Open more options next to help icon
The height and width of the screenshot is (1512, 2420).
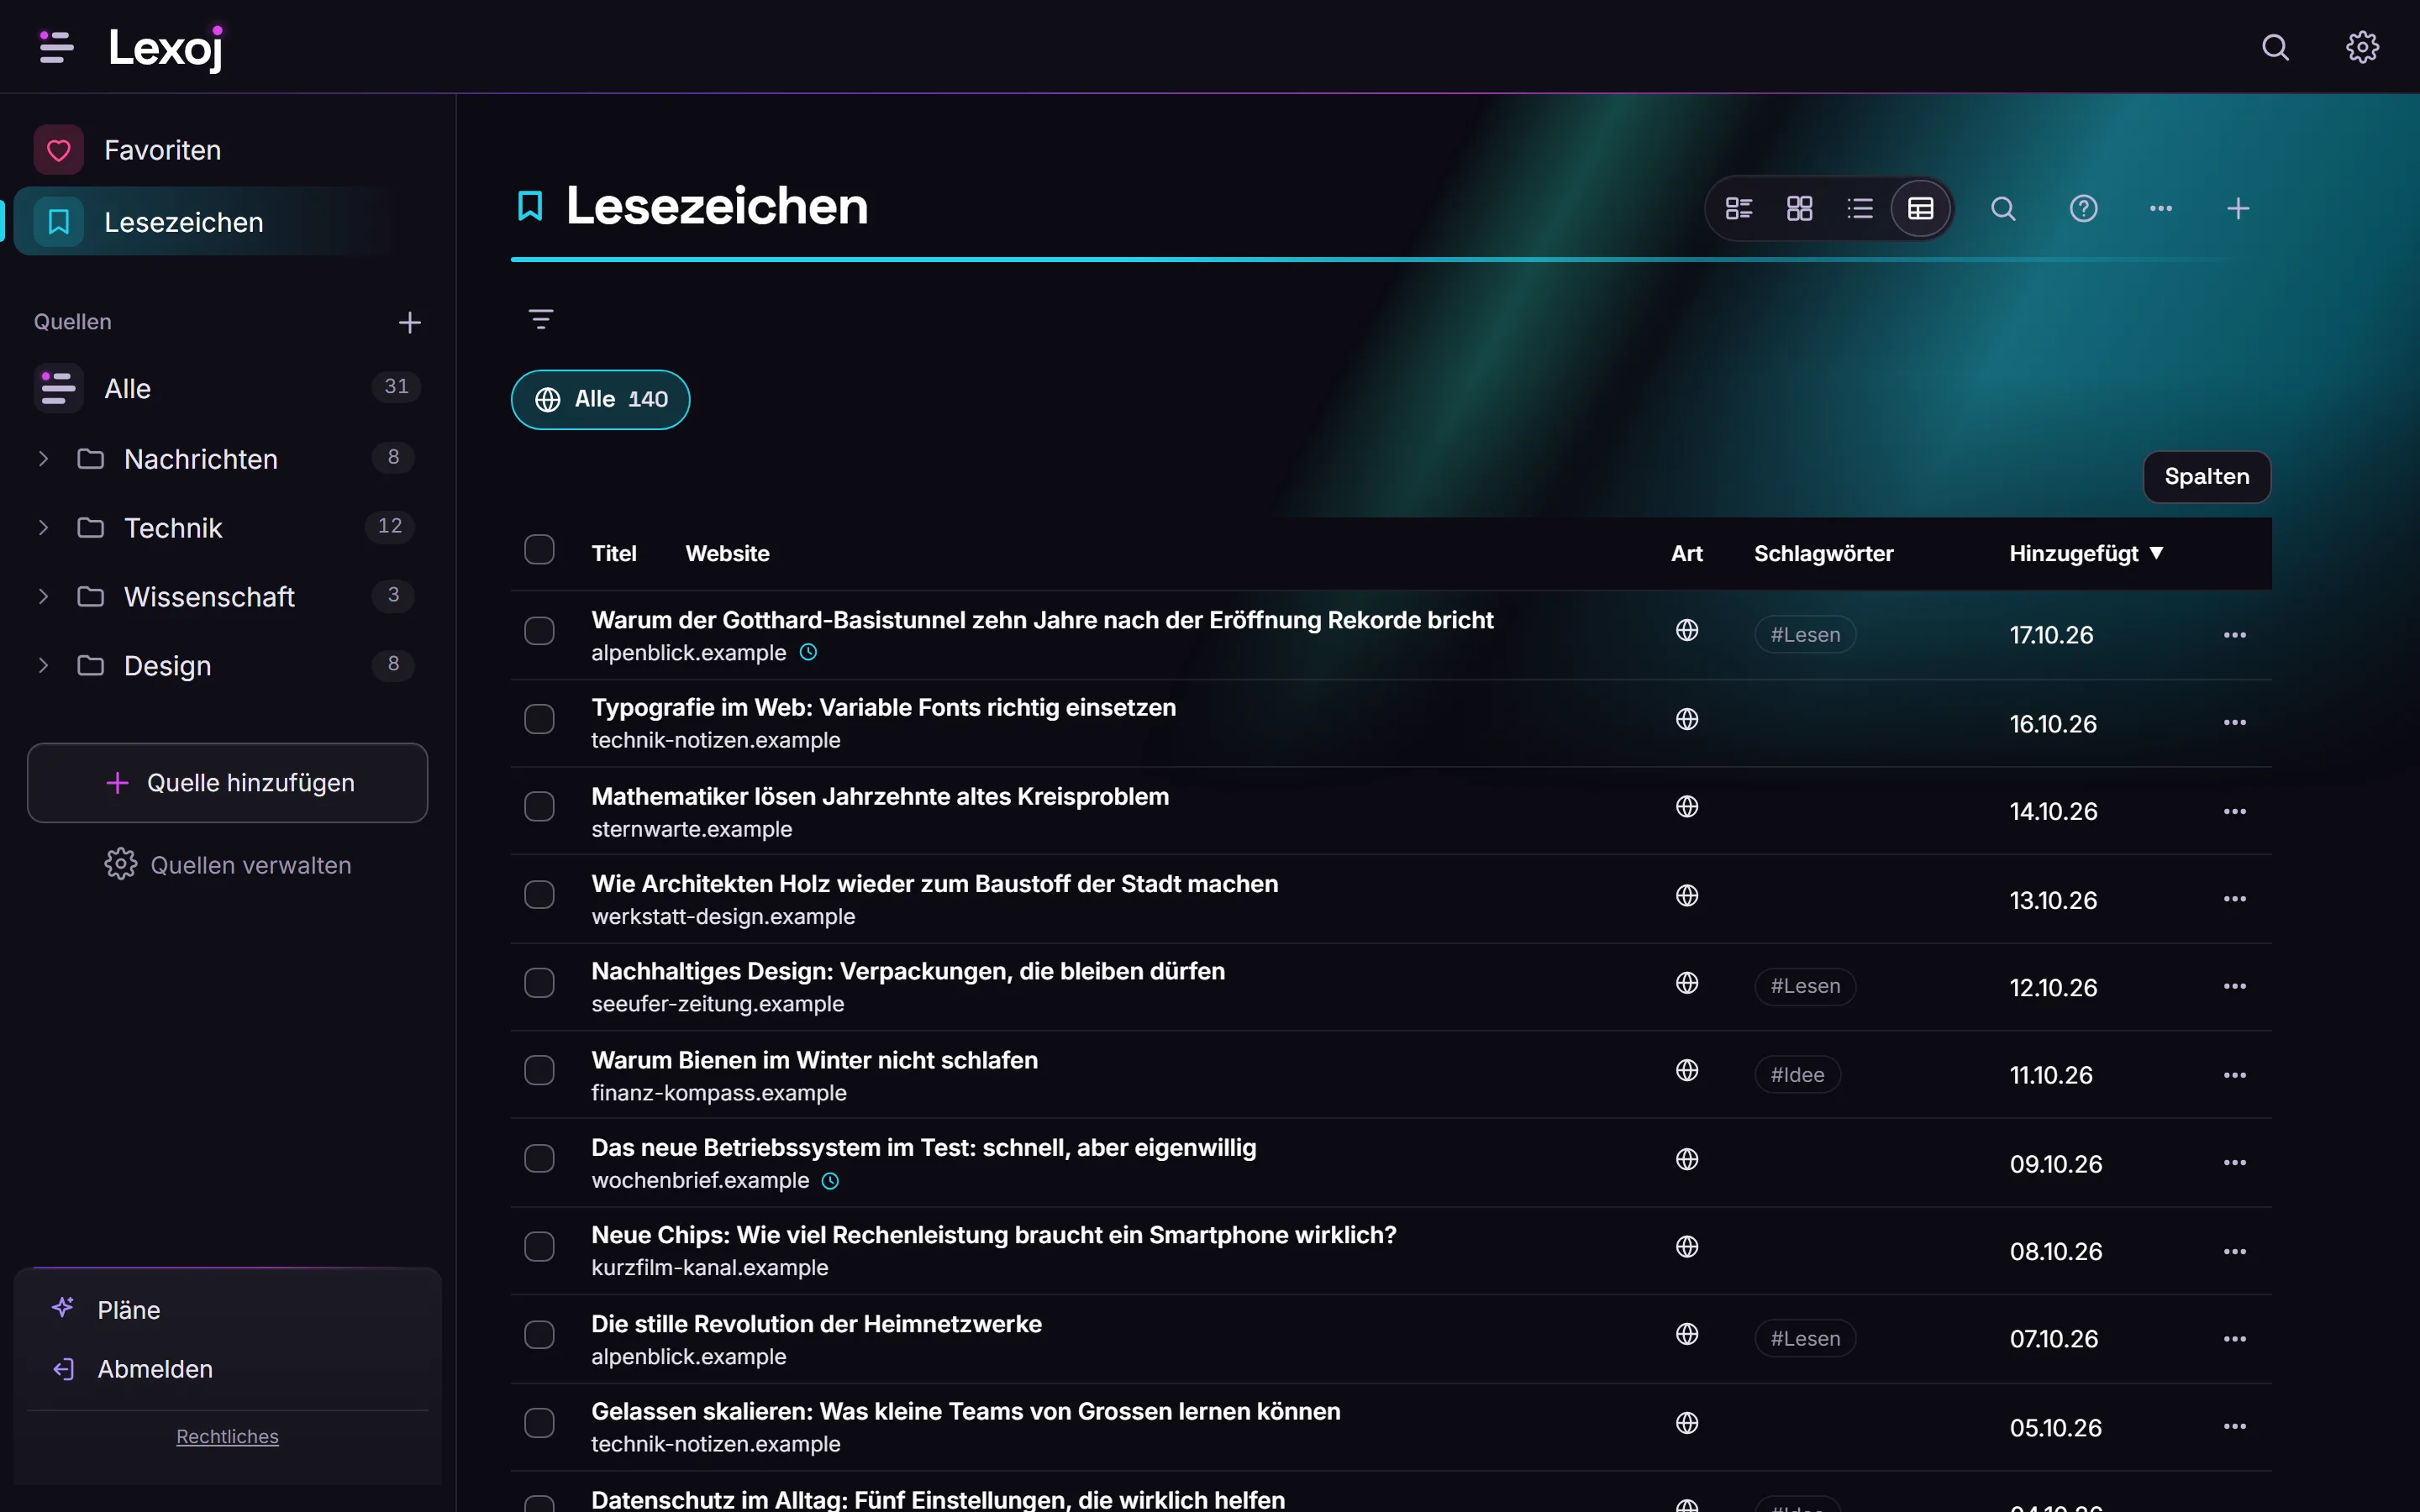[x=2160, y=208]
